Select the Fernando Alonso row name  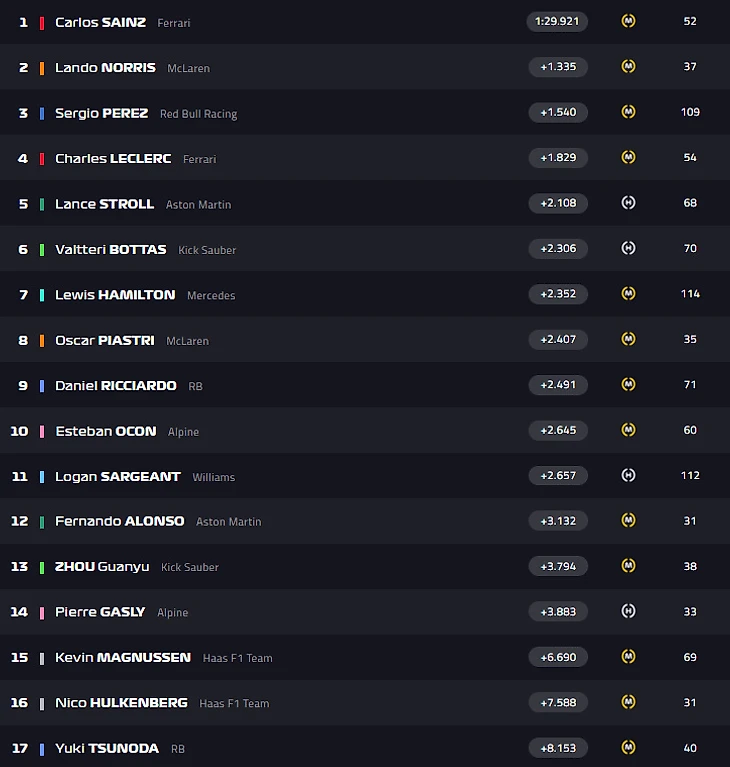[119, 521]
